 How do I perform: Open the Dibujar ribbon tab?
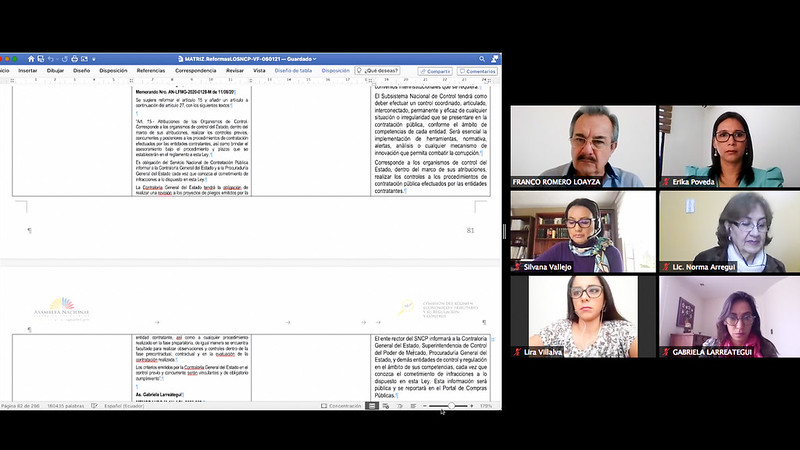55,71
